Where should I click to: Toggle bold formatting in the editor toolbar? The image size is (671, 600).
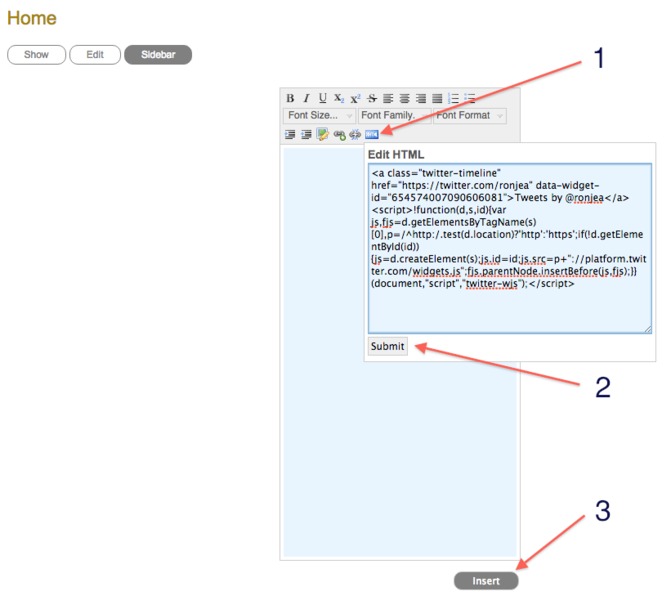click(290, 98)
